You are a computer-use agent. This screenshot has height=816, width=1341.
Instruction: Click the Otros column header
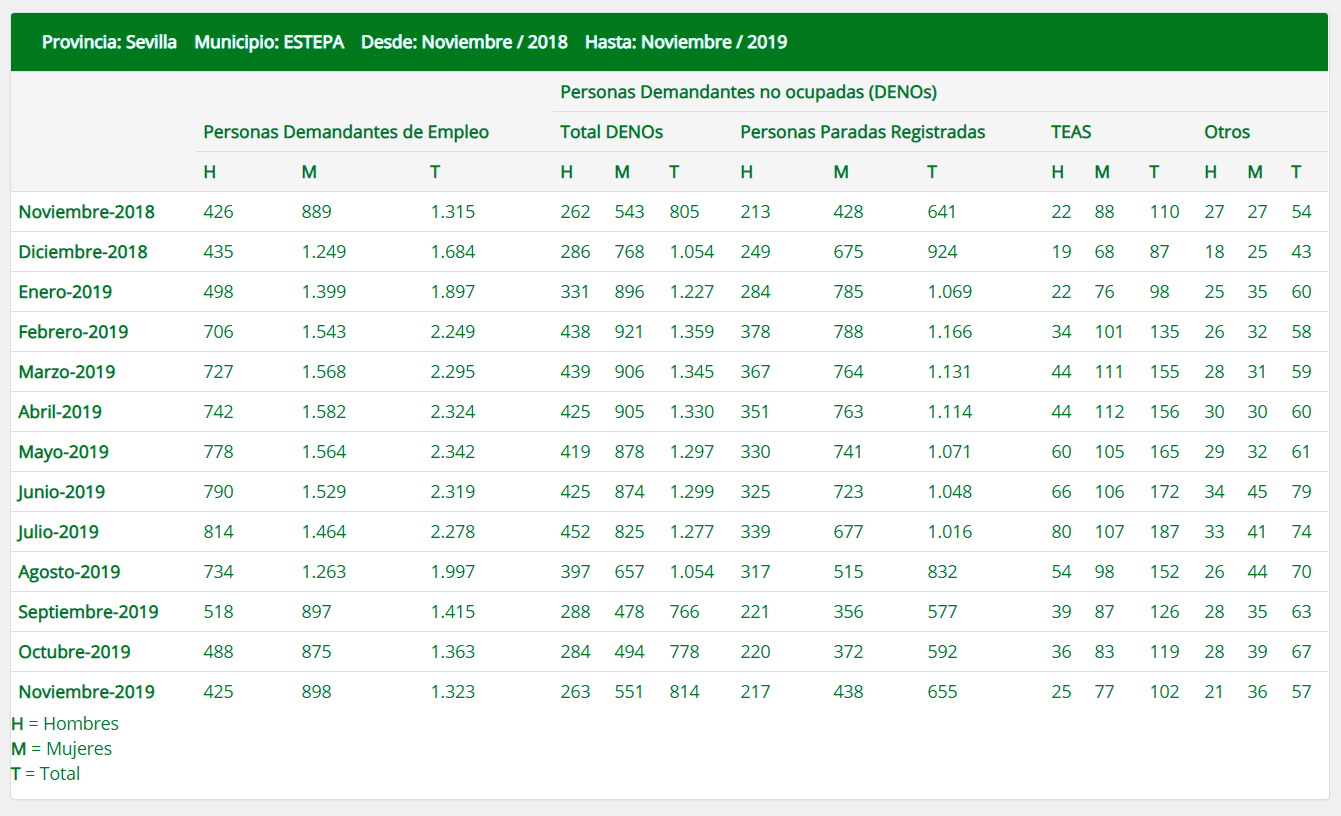[x=1226, y=132]
